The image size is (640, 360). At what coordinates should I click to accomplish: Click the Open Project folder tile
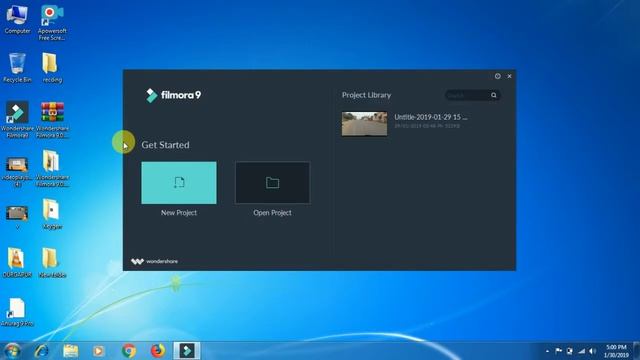[272, 183]
